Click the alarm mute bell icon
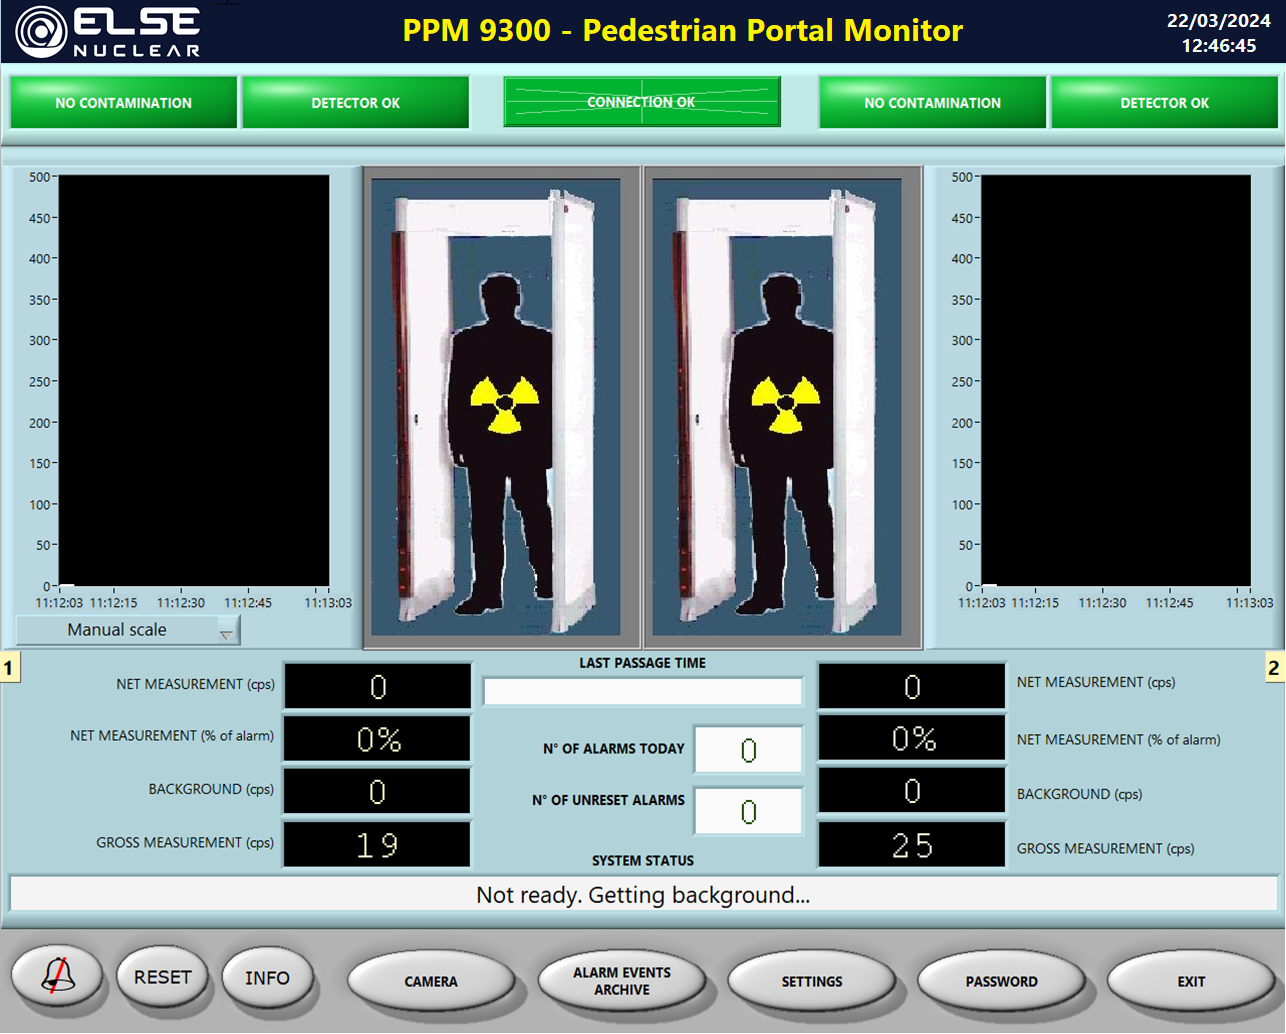This screenshot has height=1034, width=1286. point(57,976)
